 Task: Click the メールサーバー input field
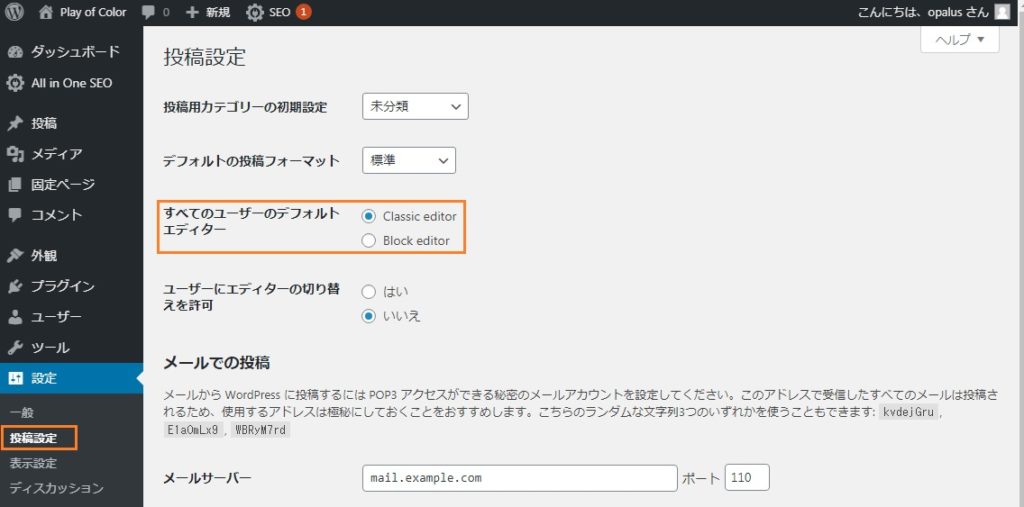pyautogui.click(x=520, y=478)
